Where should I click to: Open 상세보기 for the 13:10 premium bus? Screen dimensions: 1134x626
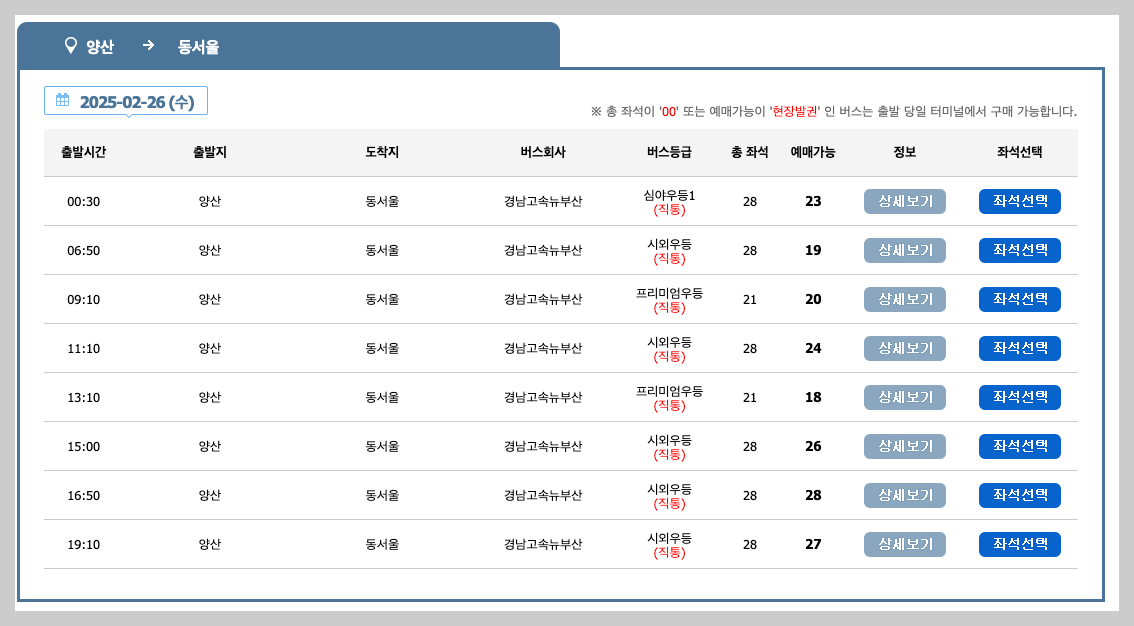pos(904,397)
